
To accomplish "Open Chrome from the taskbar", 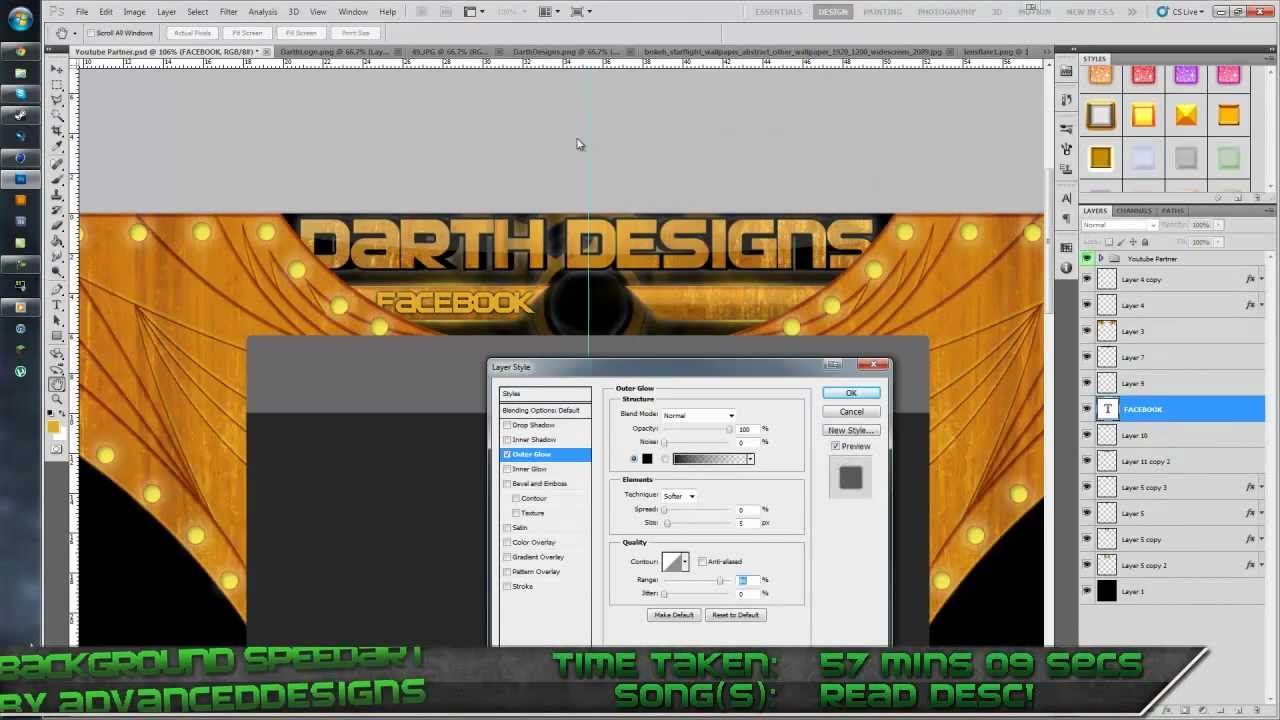I will (20, 52).
